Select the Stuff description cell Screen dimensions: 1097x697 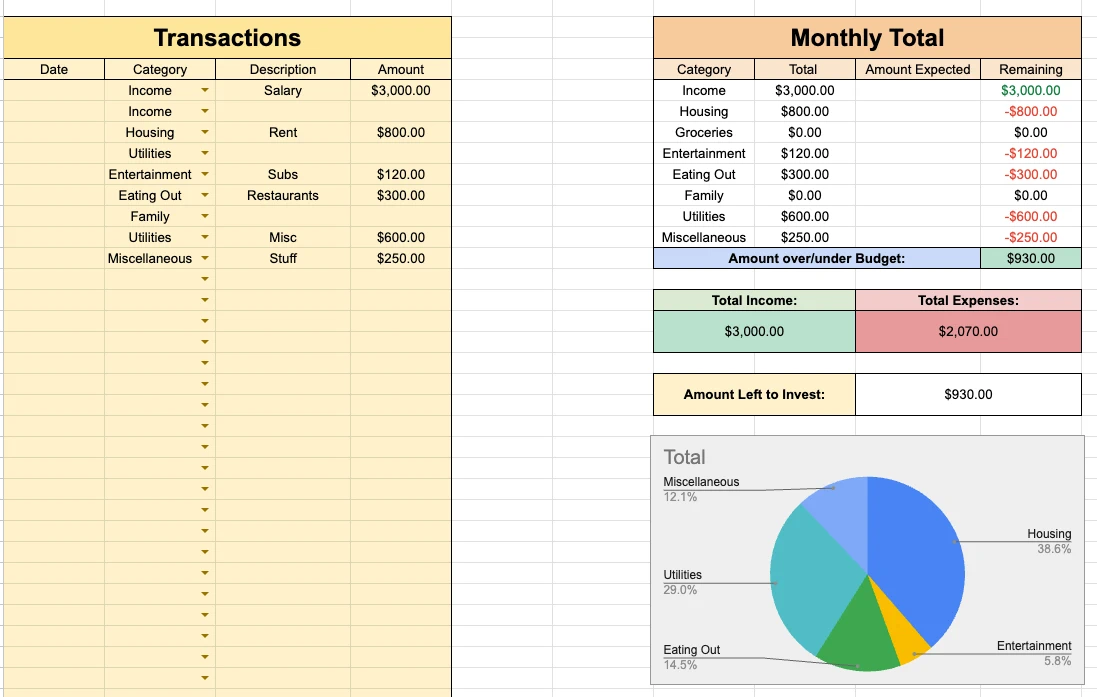pos(283,258)
